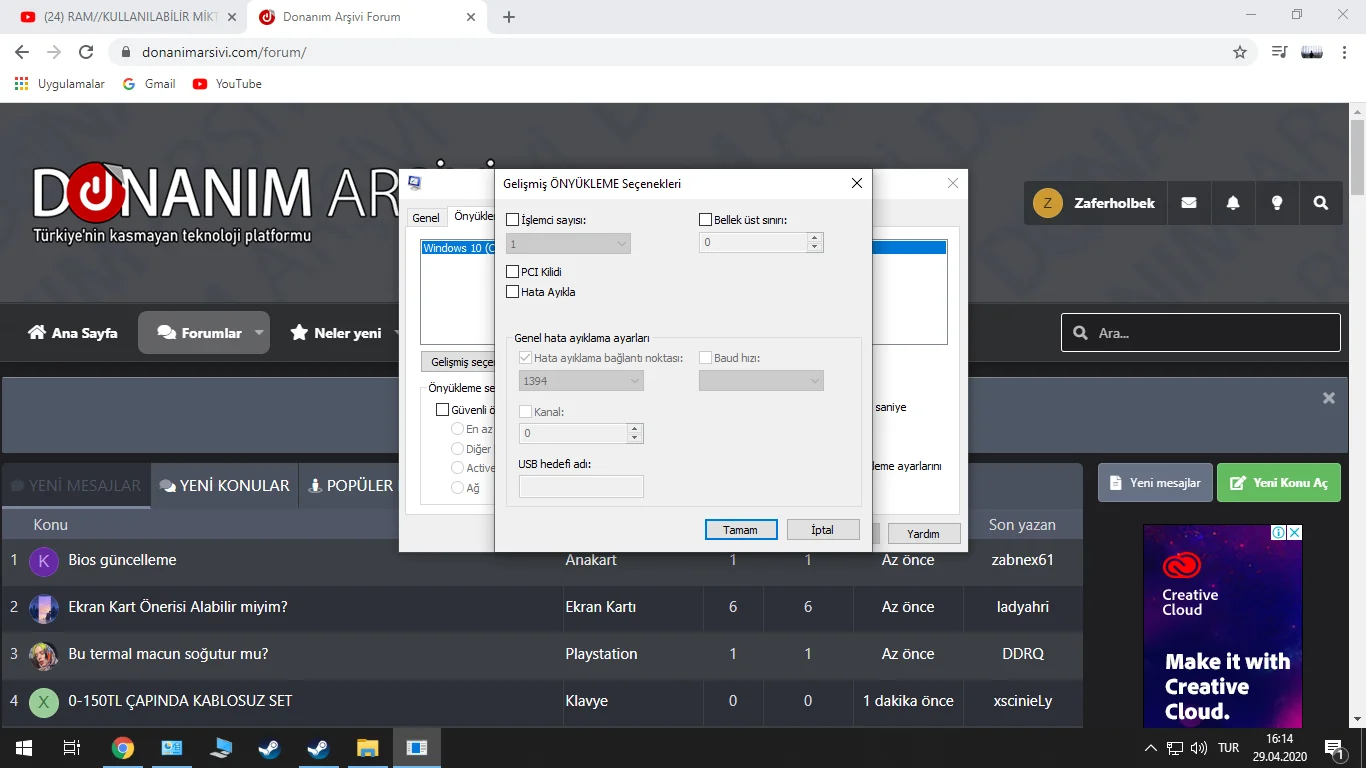Viewport: 1366px width, 768px height.
Task: Open the media control icon in Chrome toolbar
Action: (1279, 52)
